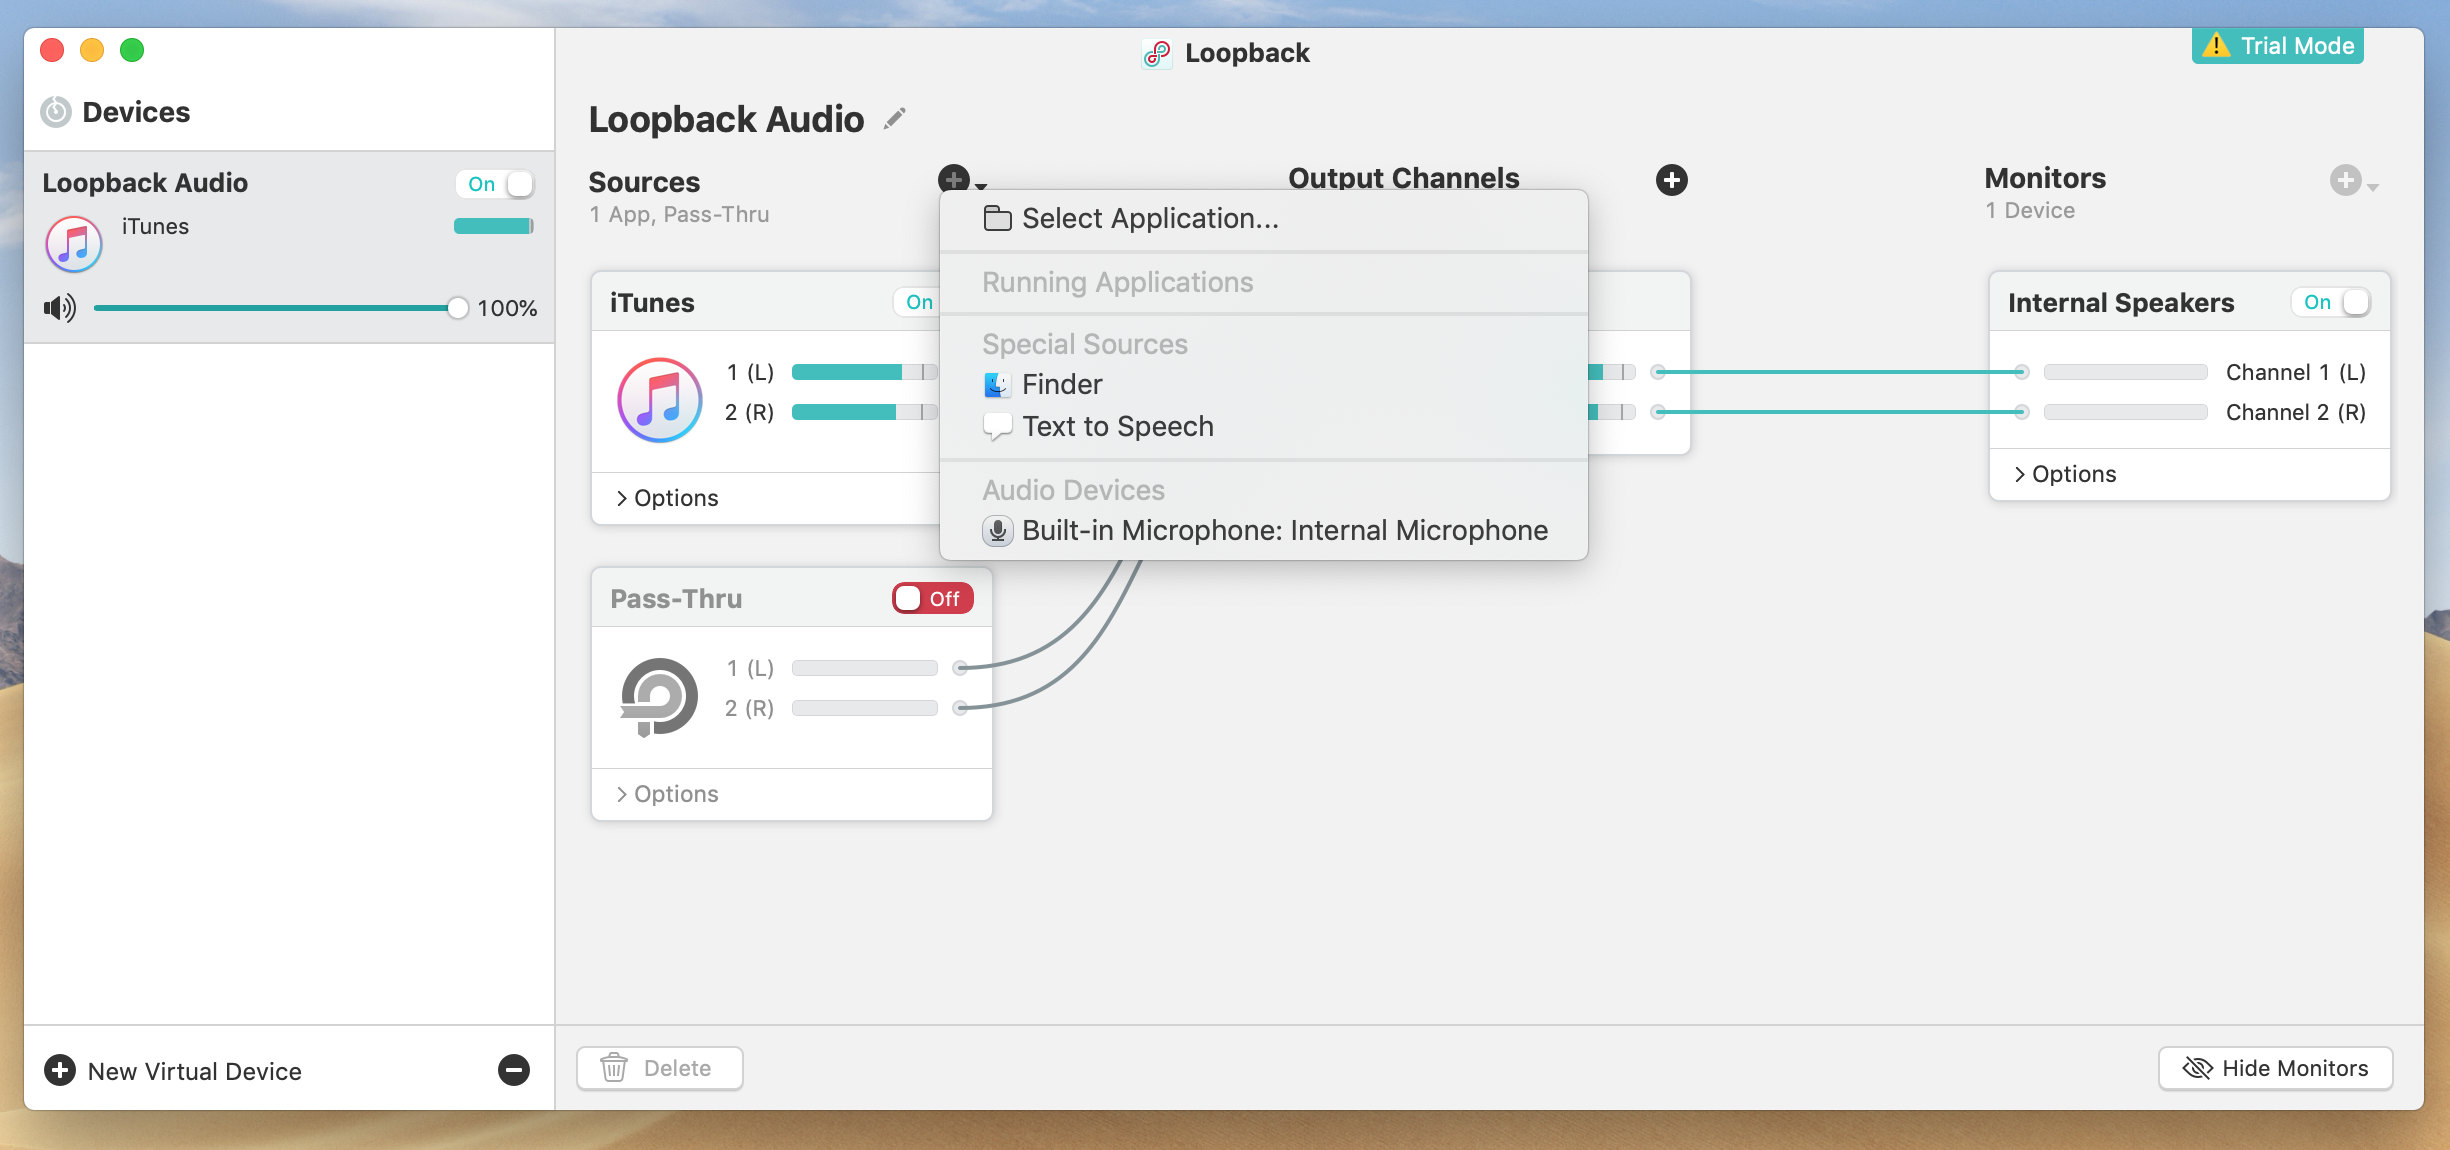Click the folder icon beside Select Application
Screen dimensions: 2450x1150
click(997, 218)
